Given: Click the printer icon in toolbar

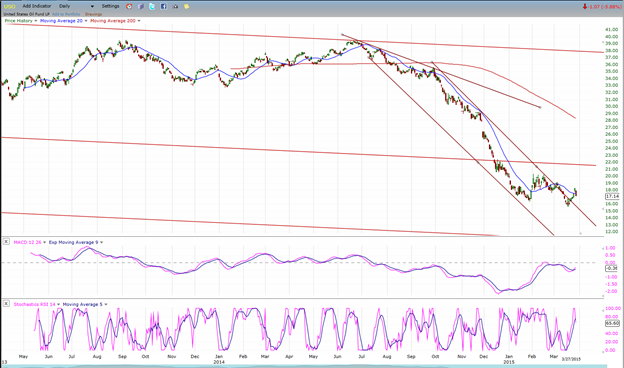Looking at the screenshot, I should (x=175, y=6).
